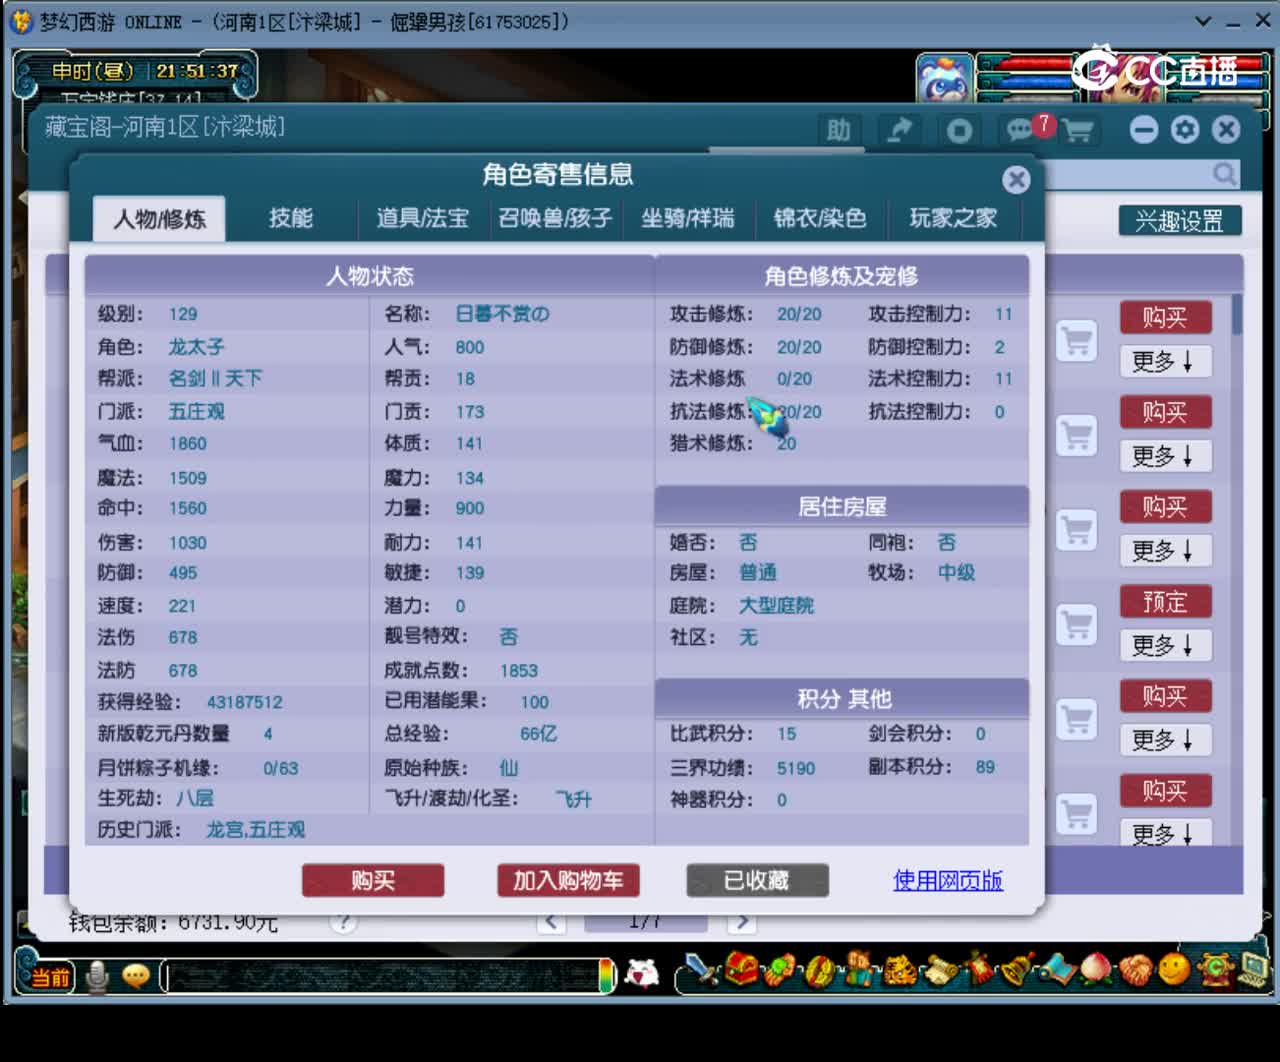1280x1062 pixels.
Task: Click the 加入购物车 button
Action: pos(568,881)
